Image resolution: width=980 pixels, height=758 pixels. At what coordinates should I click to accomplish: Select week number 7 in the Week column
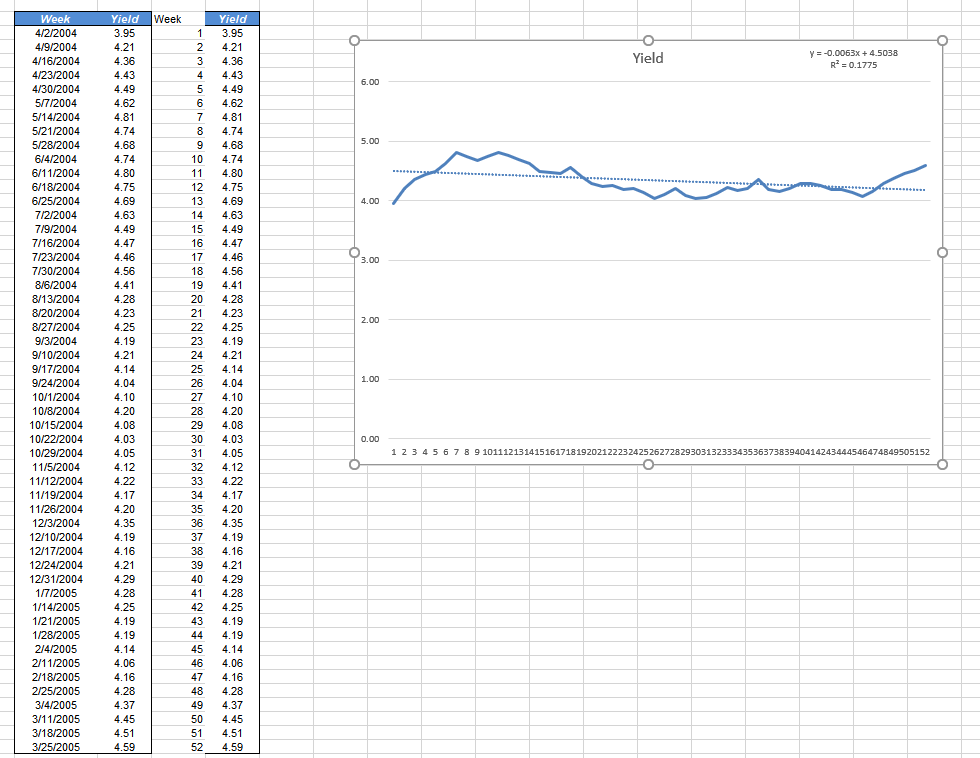point(178,117)
